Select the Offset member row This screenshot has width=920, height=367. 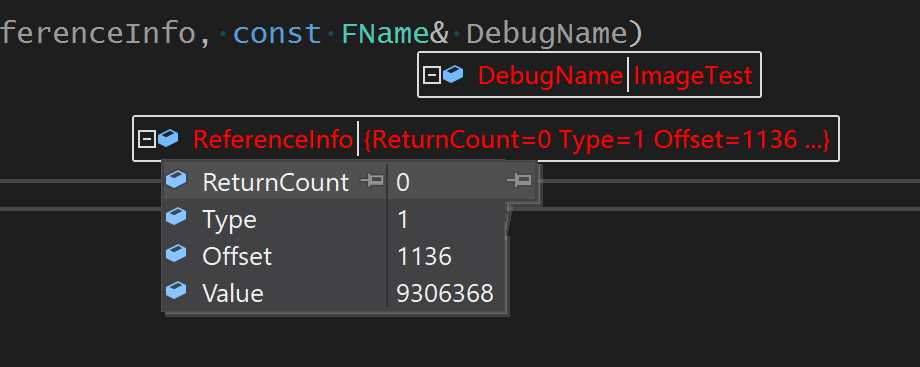click(x=333, y=256)
